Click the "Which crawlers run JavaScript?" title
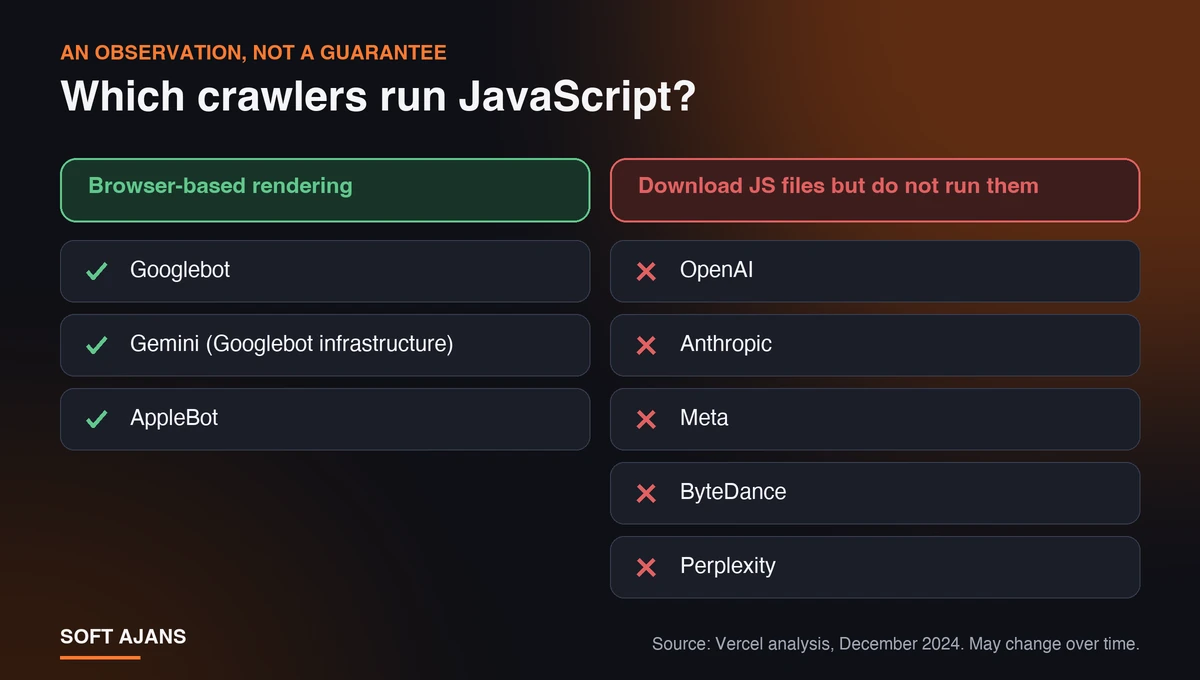The image size is (1200, 680). [379, 97]
